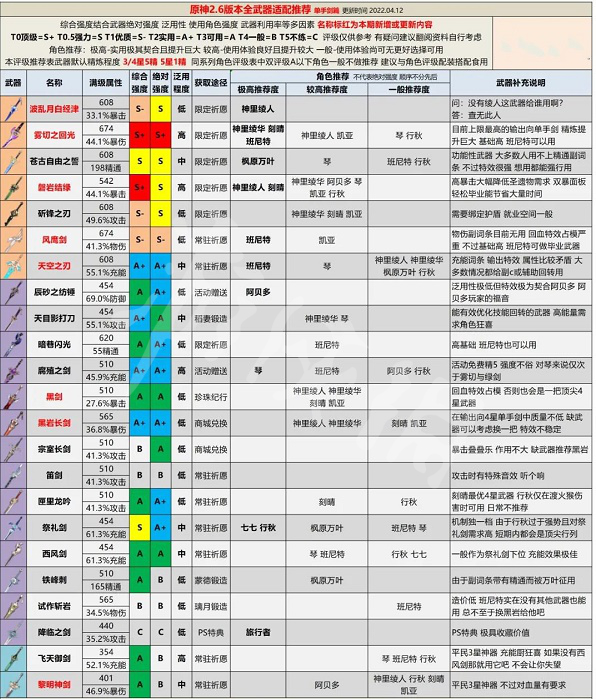The image size is (596, 699).
Task: Click the 天空之刃 weapon icon
Action: click(x=13, y=266)
